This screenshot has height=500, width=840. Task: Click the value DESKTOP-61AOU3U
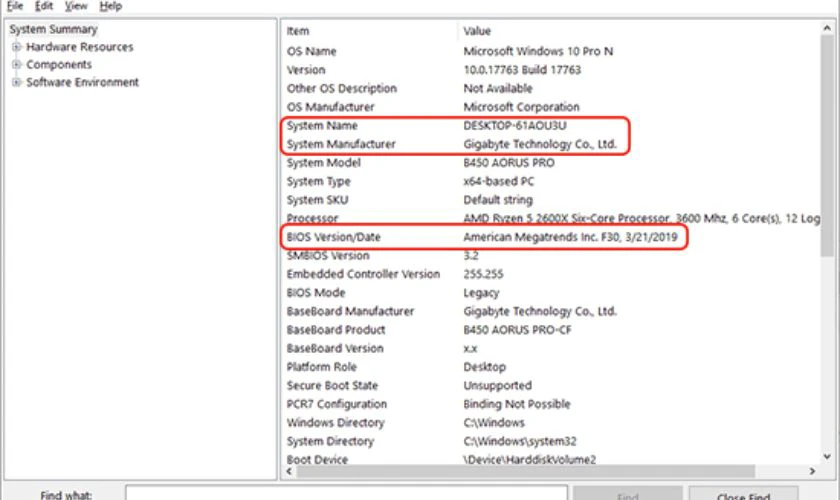[x=515, y=126]
